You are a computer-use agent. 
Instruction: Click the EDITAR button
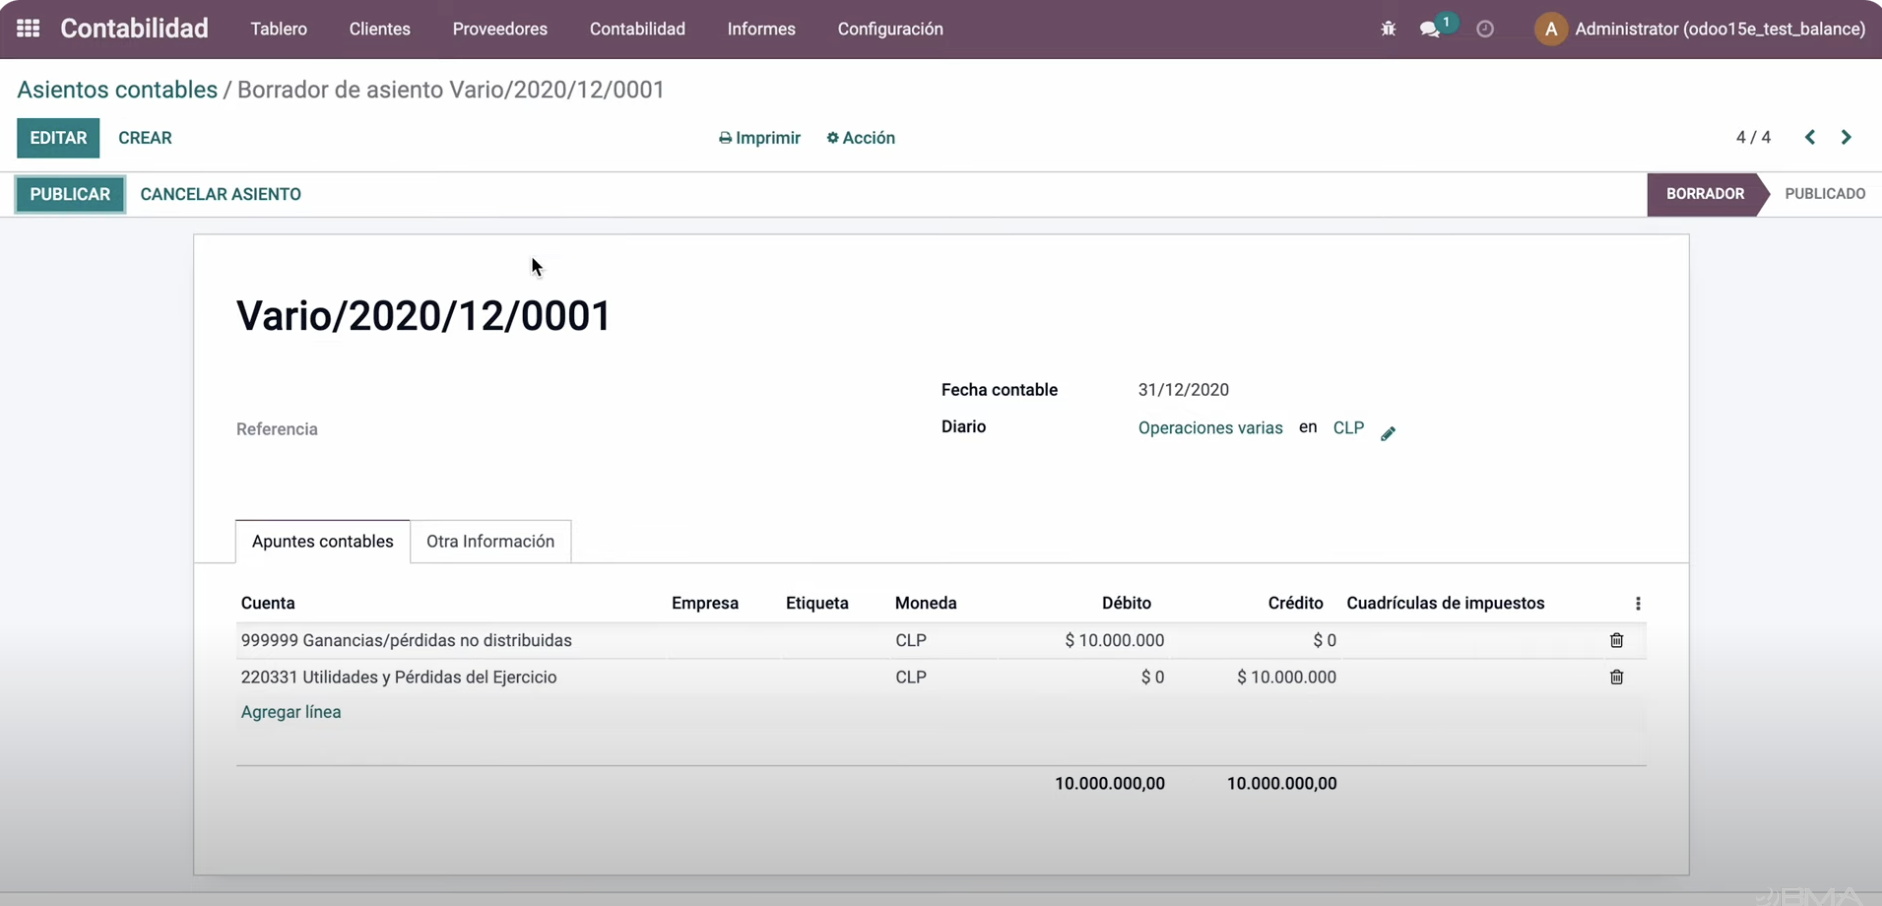click(58, 138)
